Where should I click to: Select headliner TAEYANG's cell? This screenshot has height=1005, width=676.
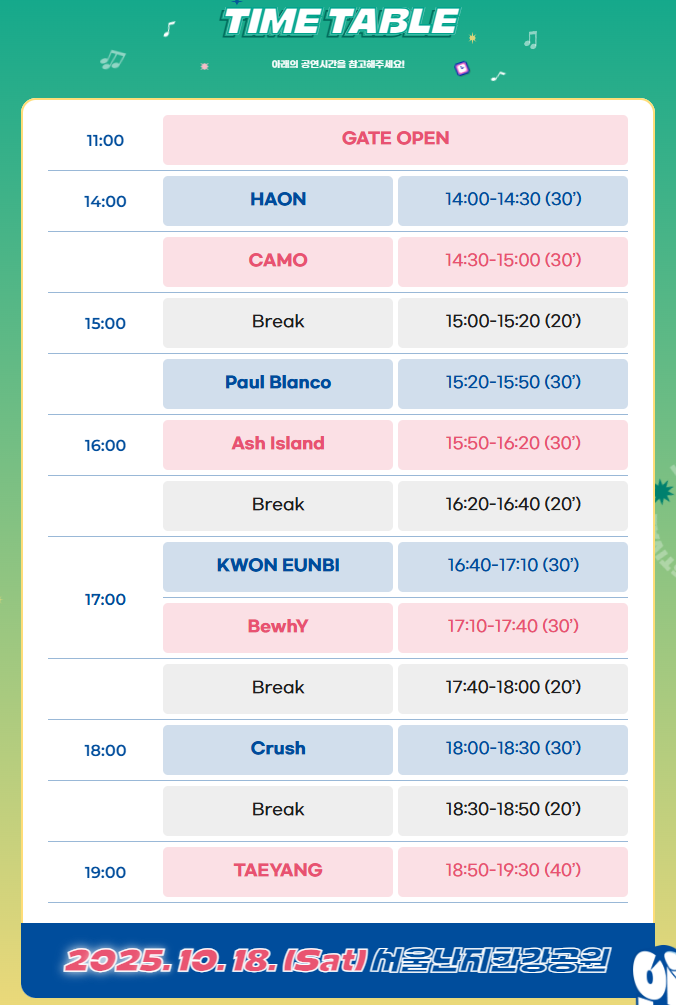pos(278,871)
